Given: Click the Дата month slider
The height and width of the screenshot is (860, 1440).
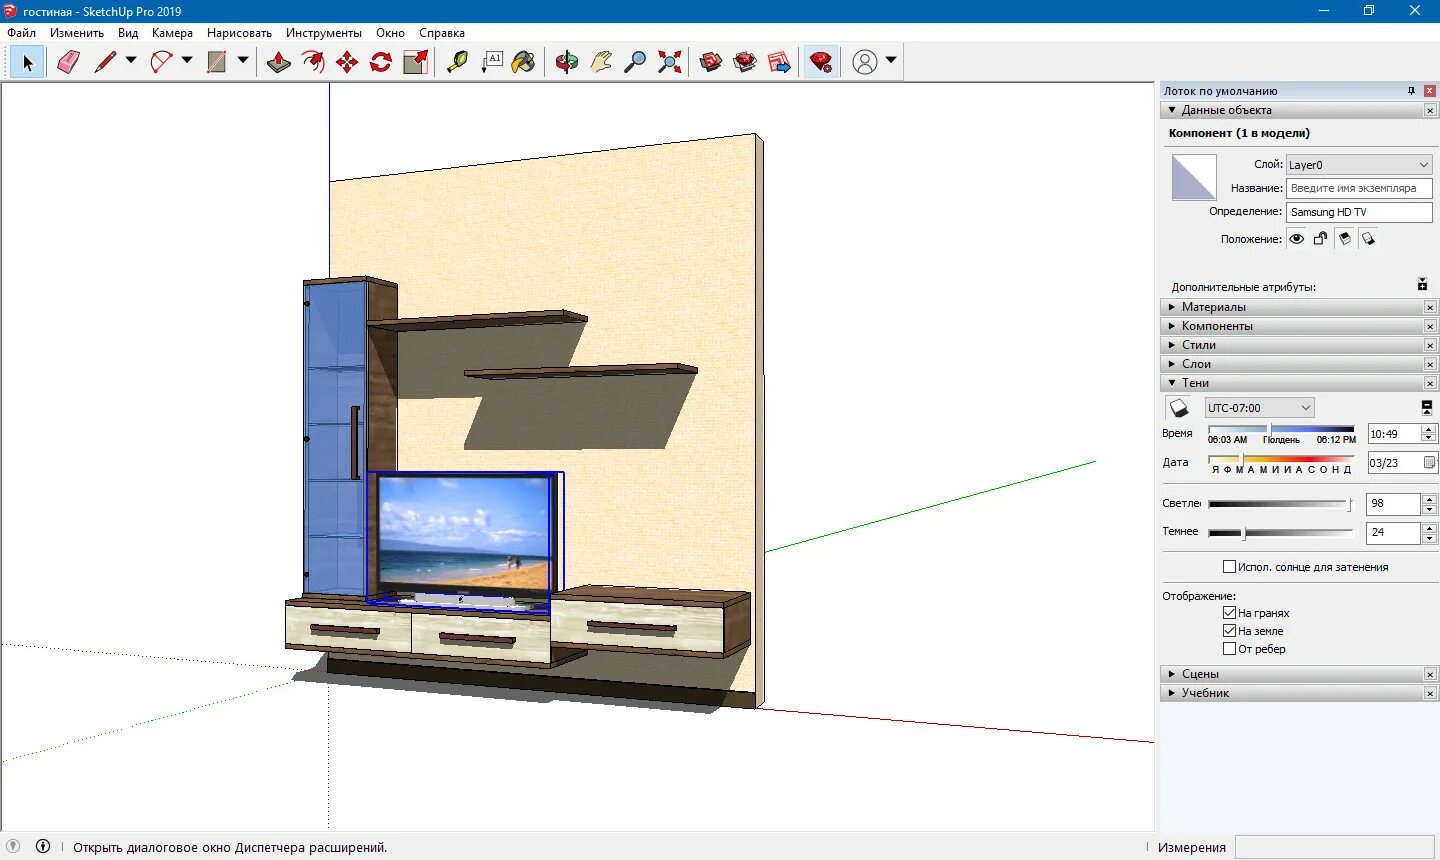Looking at the screenshot, I should [1281, 460].
